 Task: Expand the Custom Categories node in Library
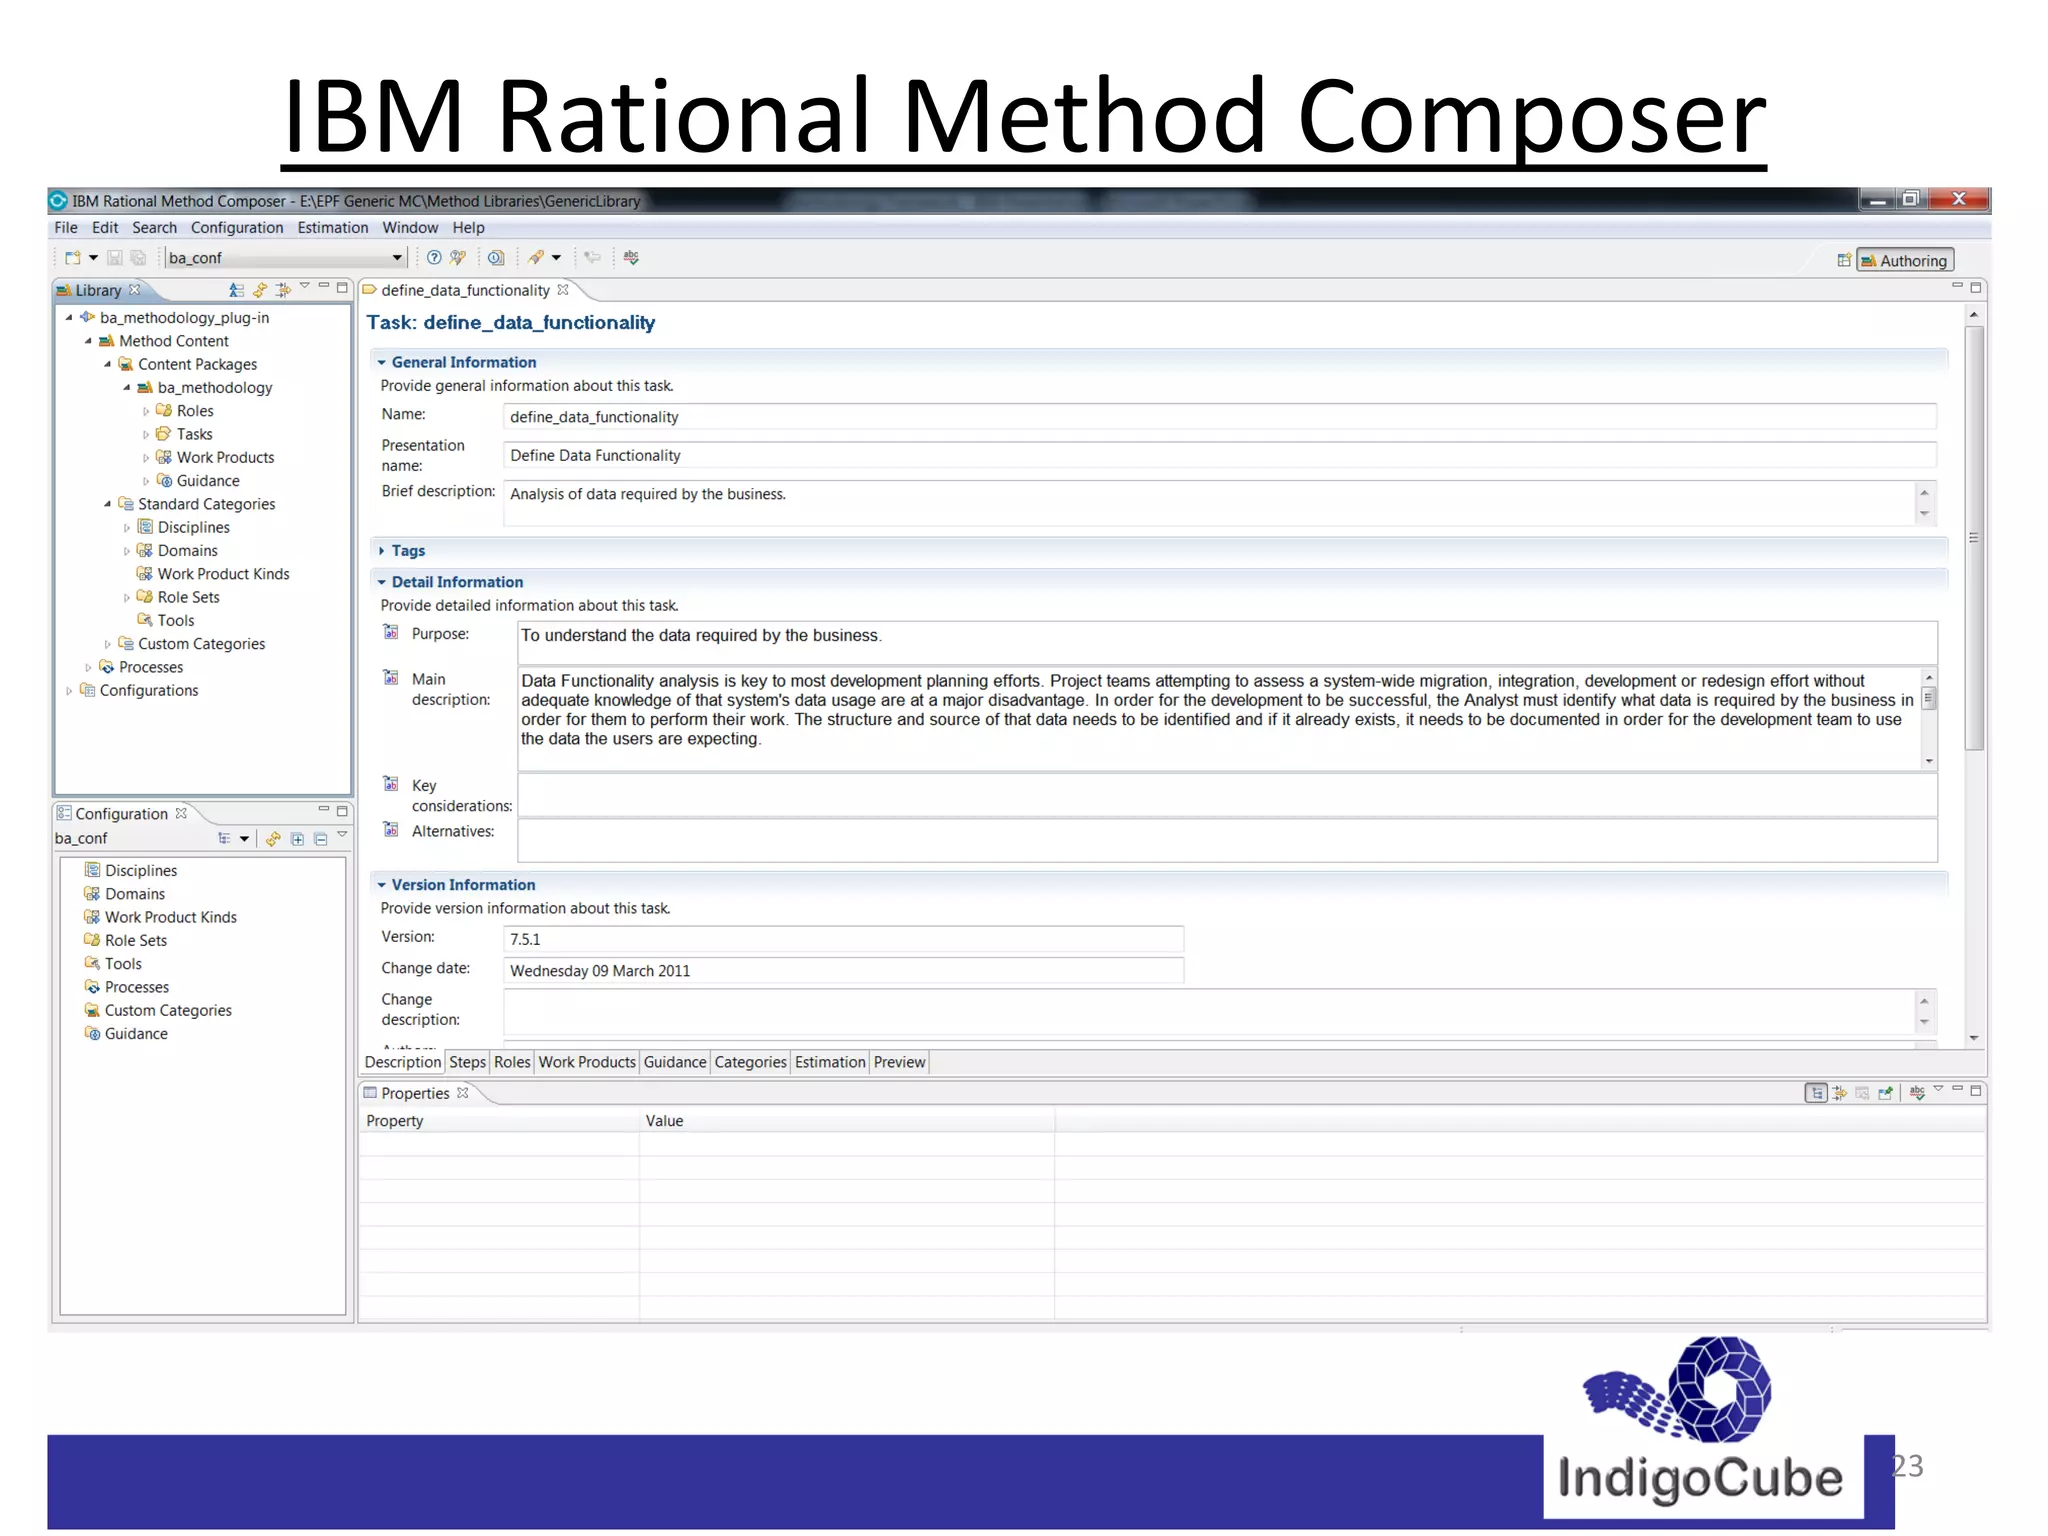tap(108, 644)
